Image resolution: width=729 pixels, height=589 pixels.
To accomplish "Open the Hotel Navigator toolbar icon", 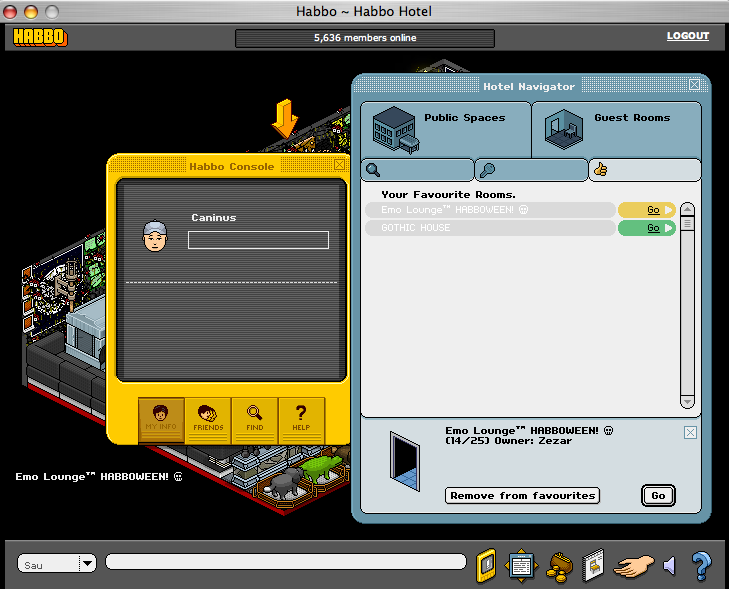I will click(x=521, y=565).
